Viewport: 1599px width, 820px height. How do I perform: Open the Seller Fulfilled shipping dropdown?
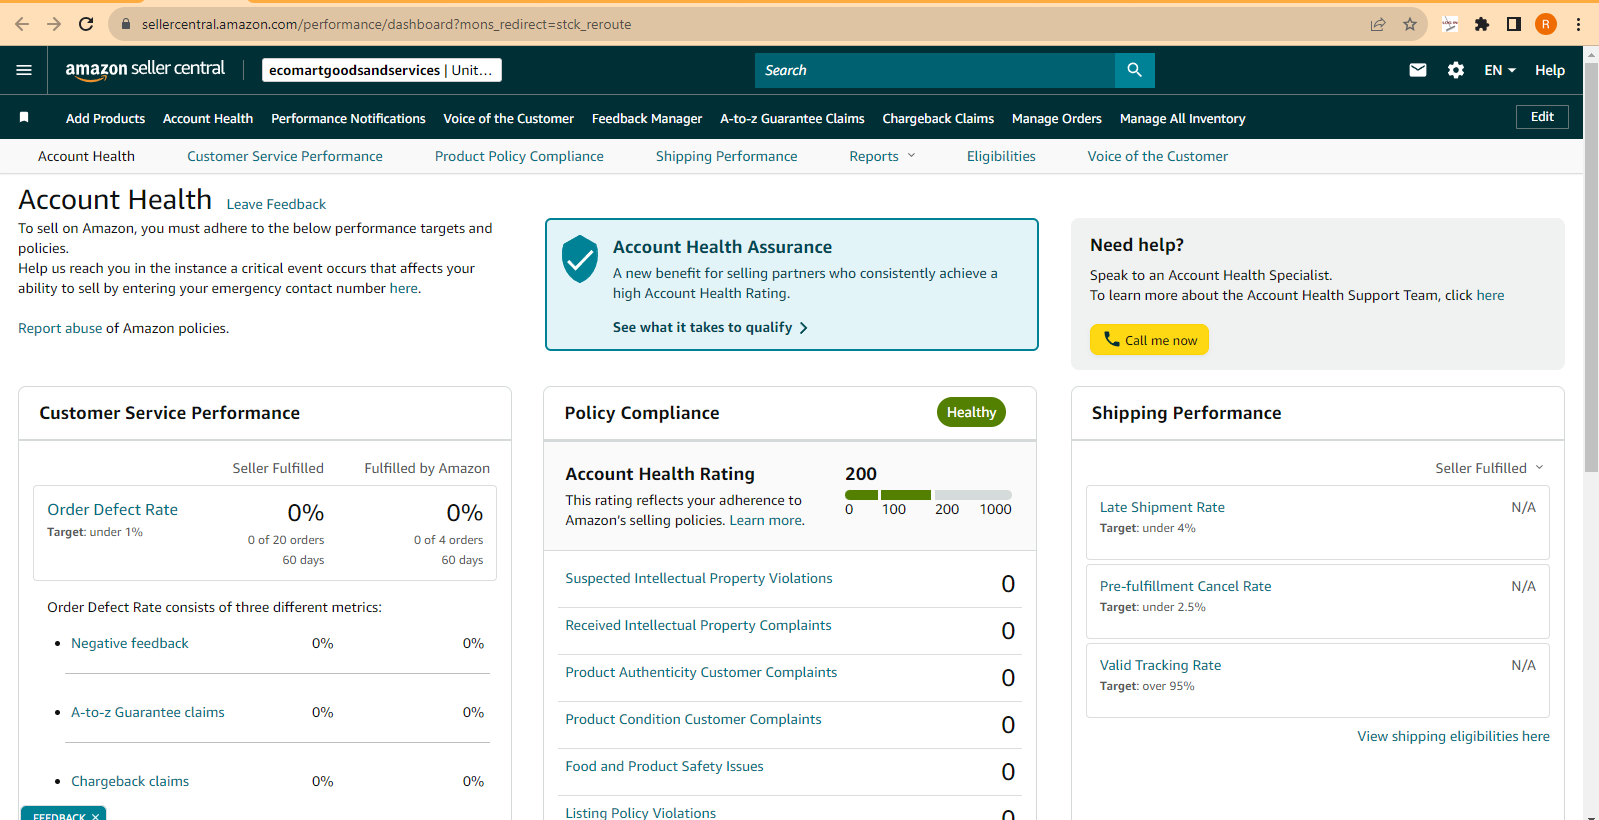(x=1489, y=468)
